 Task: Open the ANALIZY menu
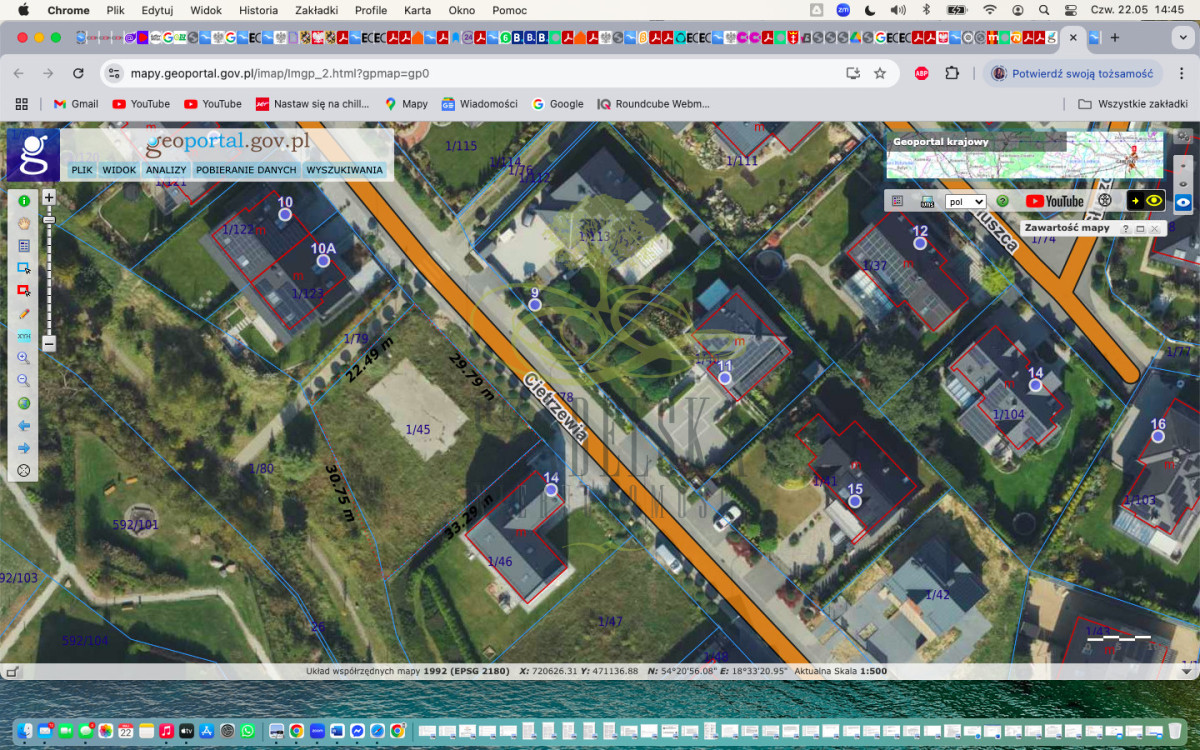pos(166,170)
